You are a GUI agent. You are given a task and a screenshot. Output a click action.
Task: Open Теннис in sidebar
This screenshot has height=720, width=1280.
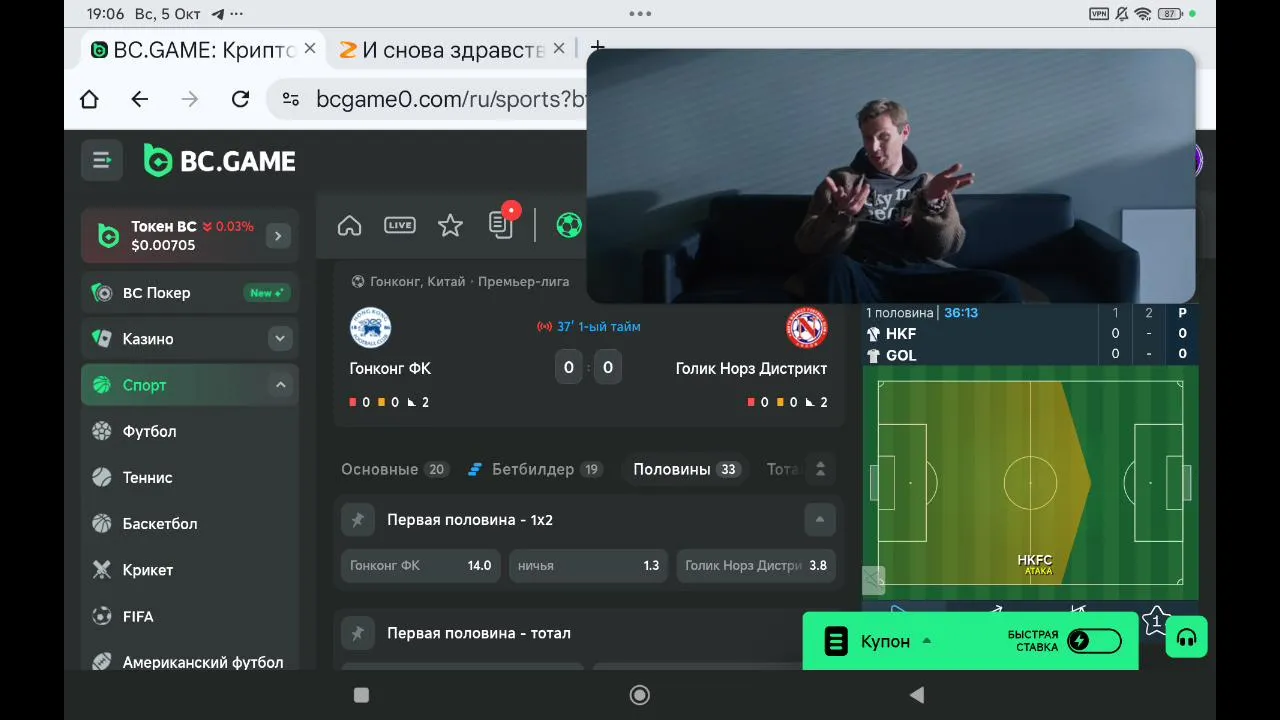coord(190,477)
